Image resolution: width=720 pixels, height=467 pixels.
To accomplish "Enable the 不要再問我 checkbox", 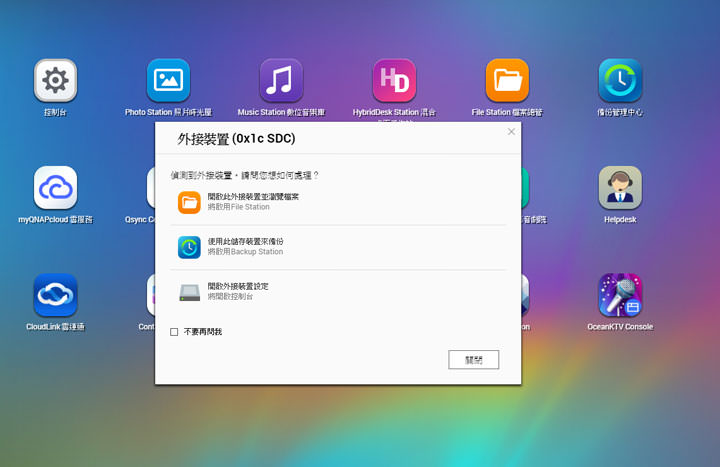I will (x=174, y=332).
